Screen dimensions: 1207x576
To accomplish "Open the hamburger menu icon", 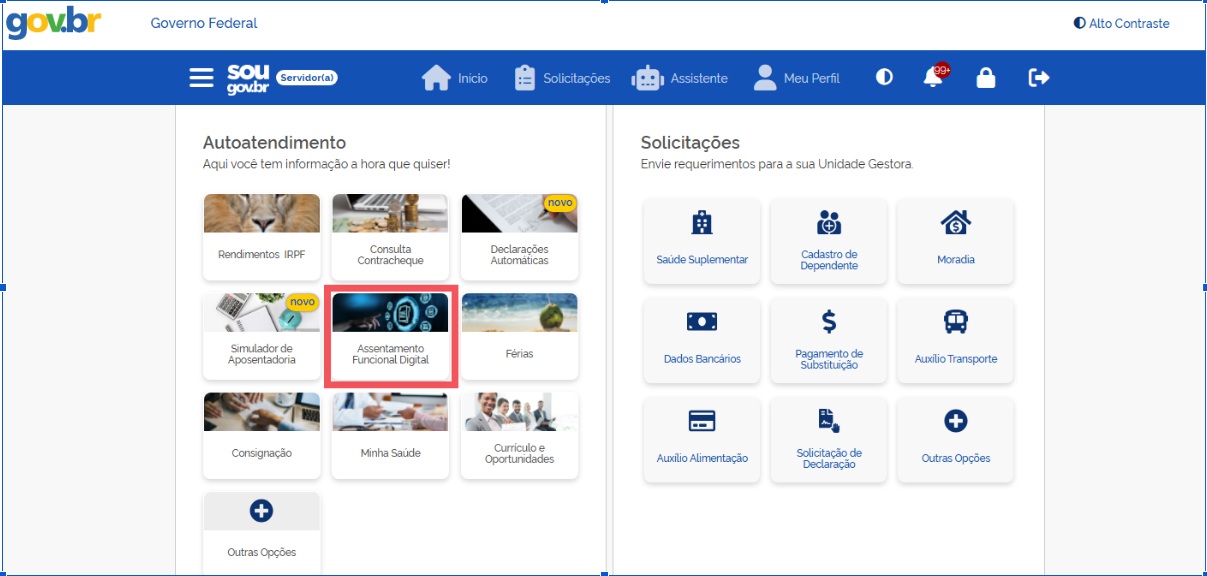I will point(201,78).
